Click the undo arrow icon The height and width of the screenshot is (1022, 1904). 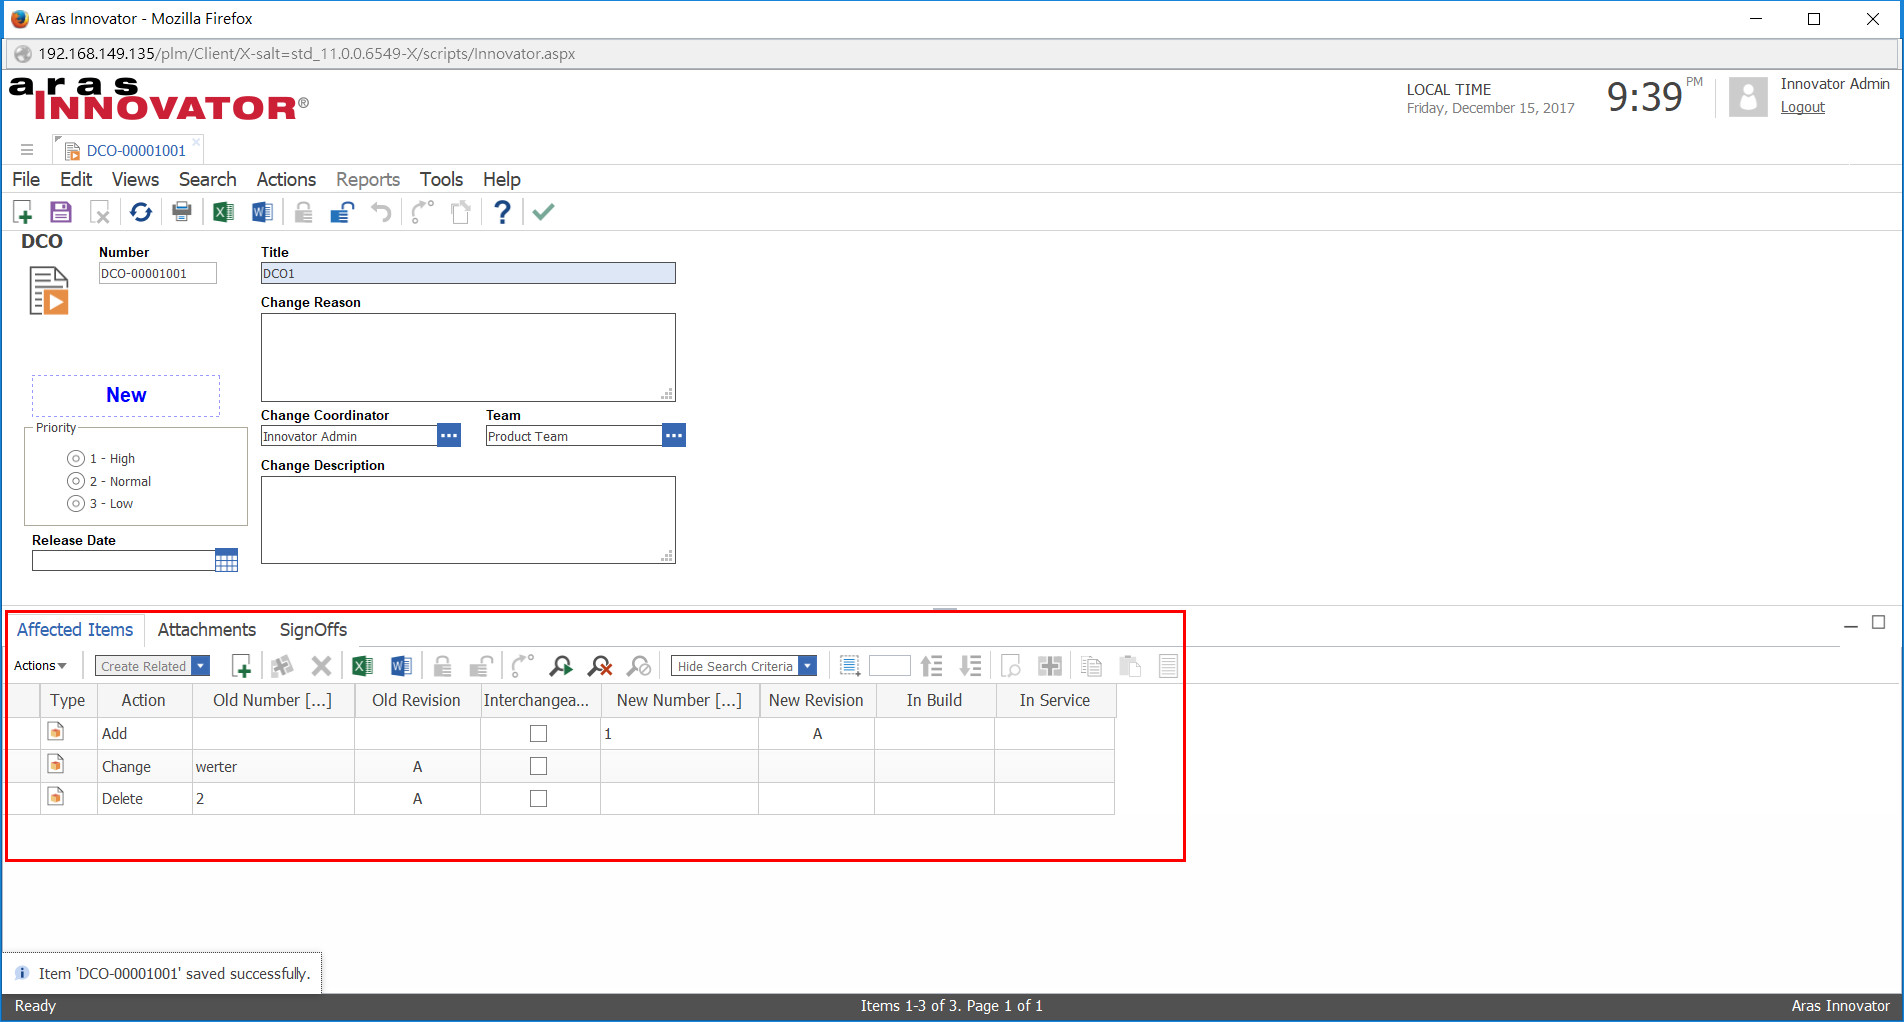click(x=381, y=212)
